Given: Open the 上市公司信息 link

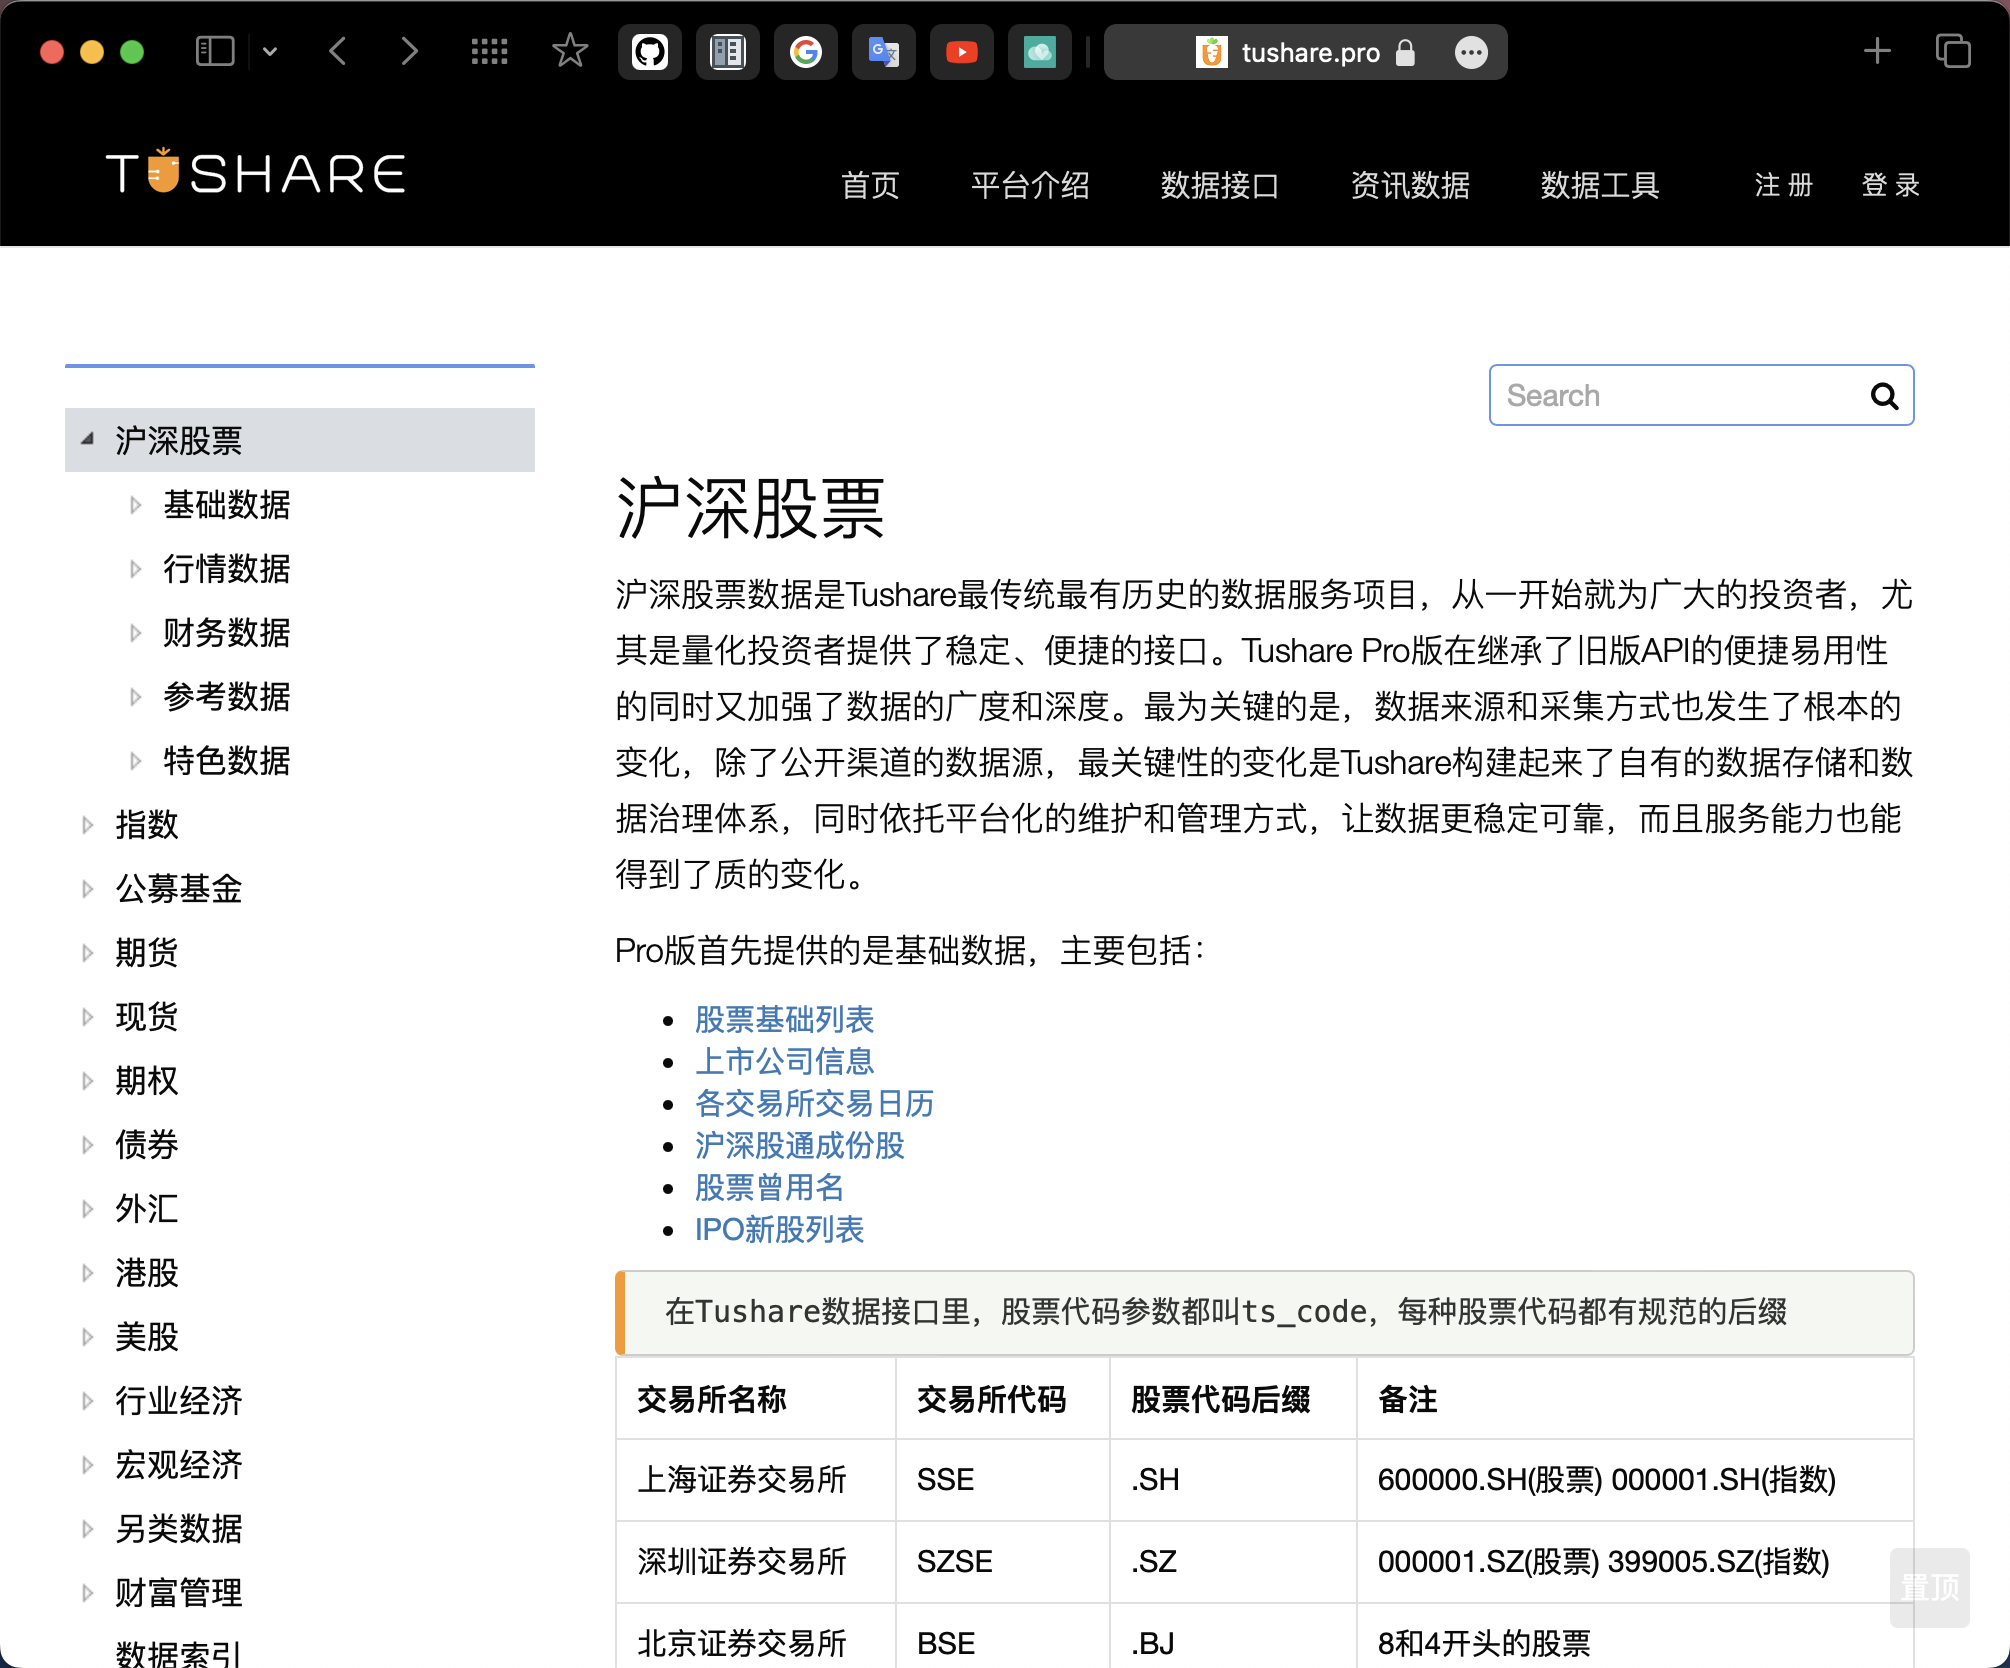Looking at the screenshot, I should (x=785, y=1061).
